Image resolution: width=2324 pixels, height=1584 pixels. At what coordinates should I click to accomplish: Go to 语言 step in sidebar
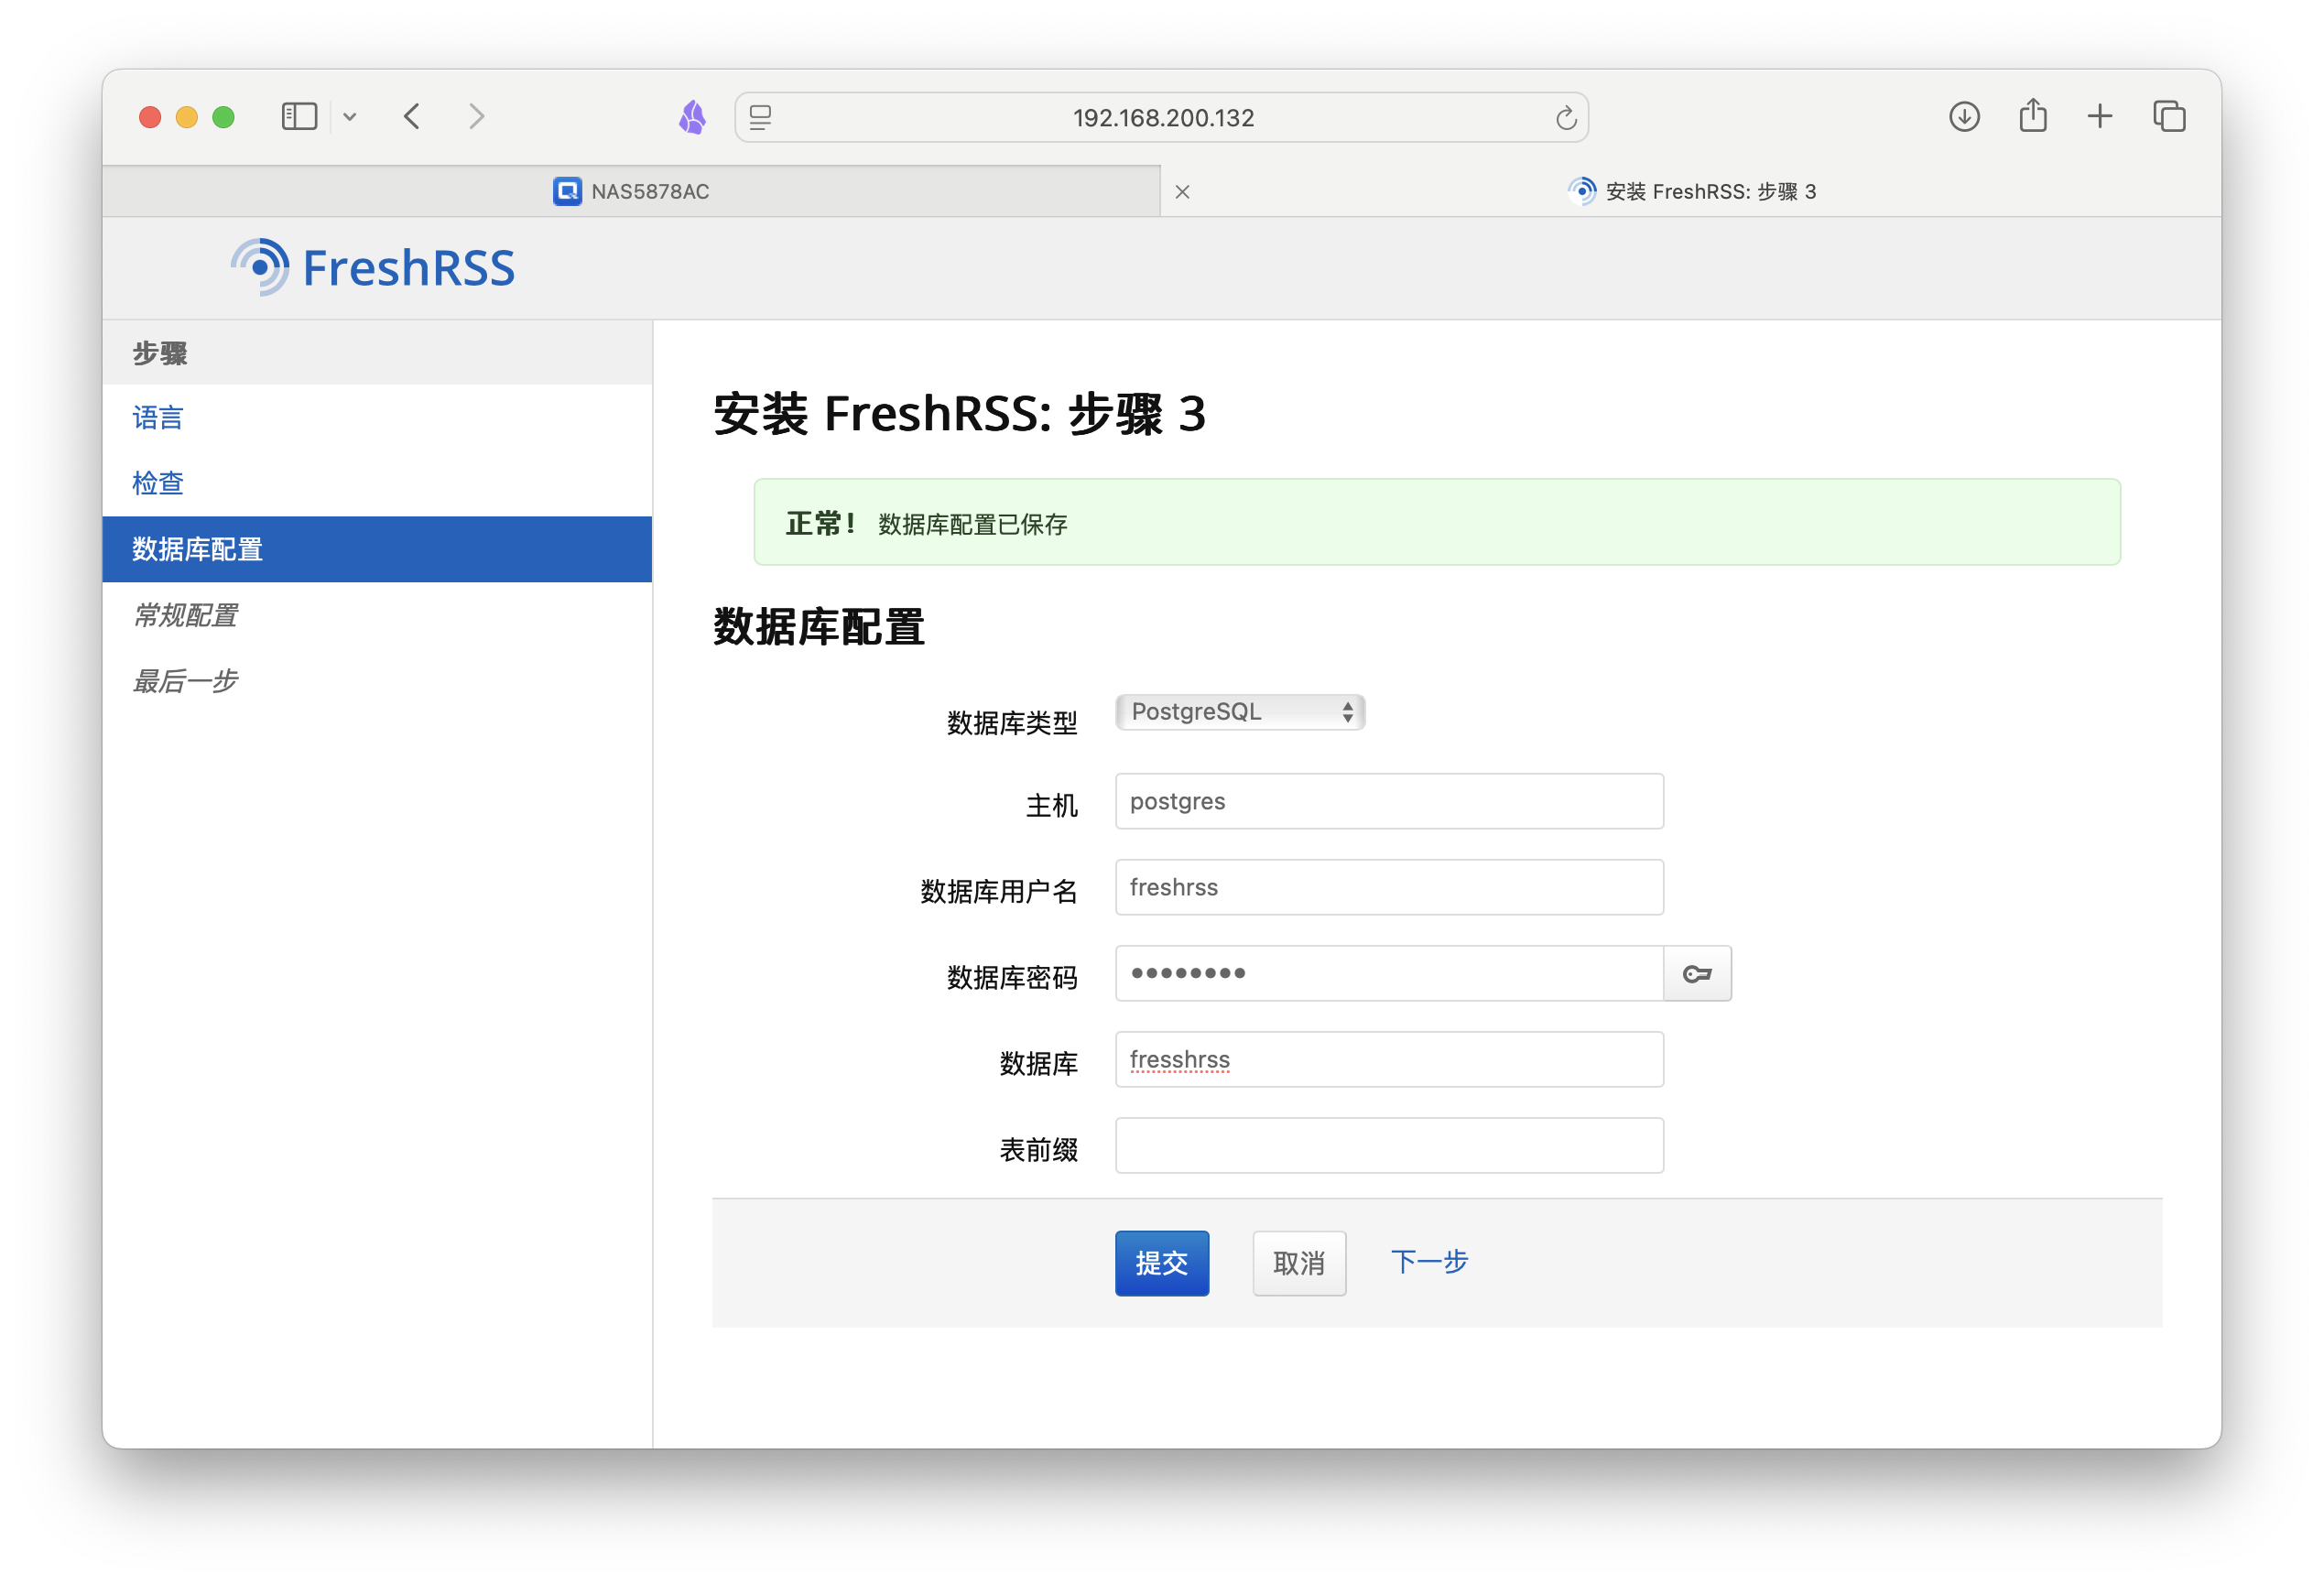[158, 417]
